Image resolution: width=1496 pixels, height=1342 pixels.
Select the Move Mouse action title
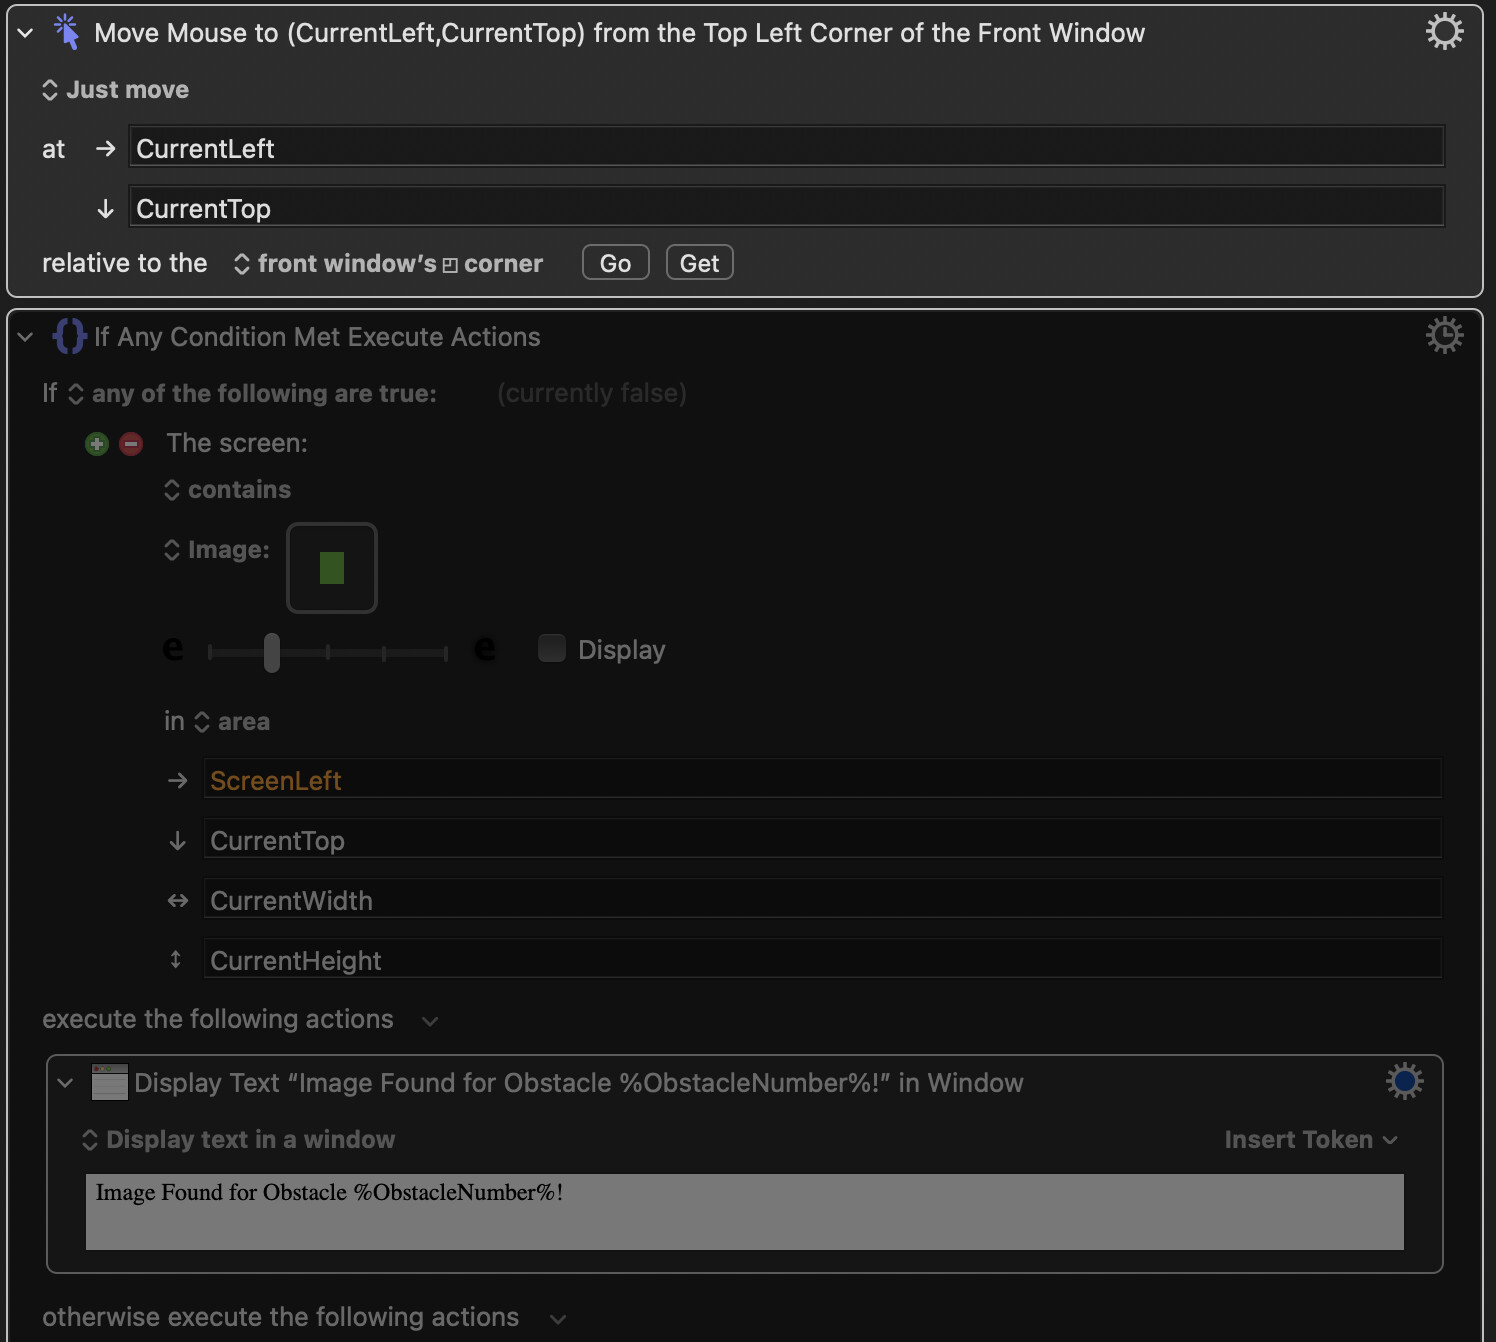pos(620,33)
